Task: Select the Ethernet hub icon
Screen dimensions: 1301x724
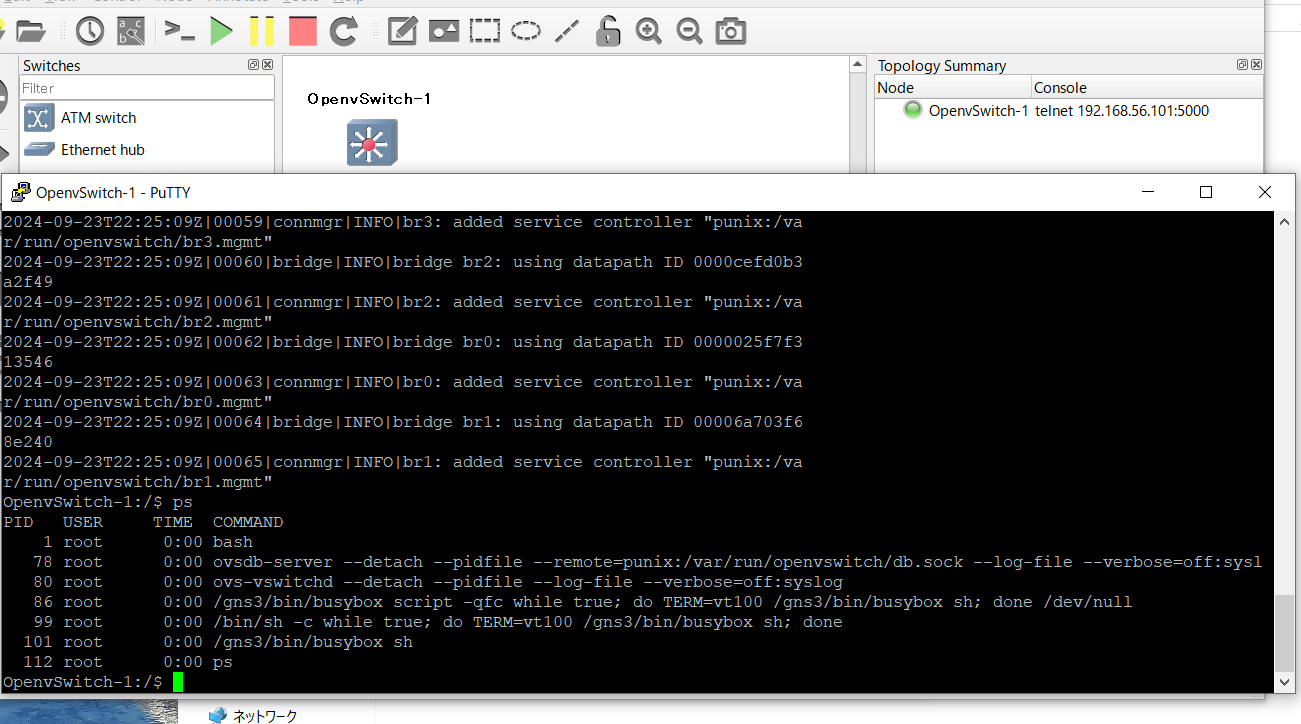Action: point(39,149)
